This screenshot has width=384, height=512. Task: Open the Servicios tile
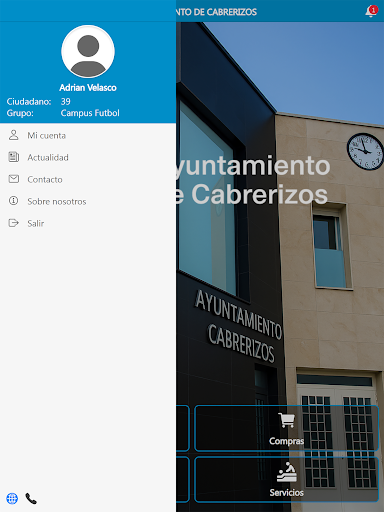tap(286, 479)
